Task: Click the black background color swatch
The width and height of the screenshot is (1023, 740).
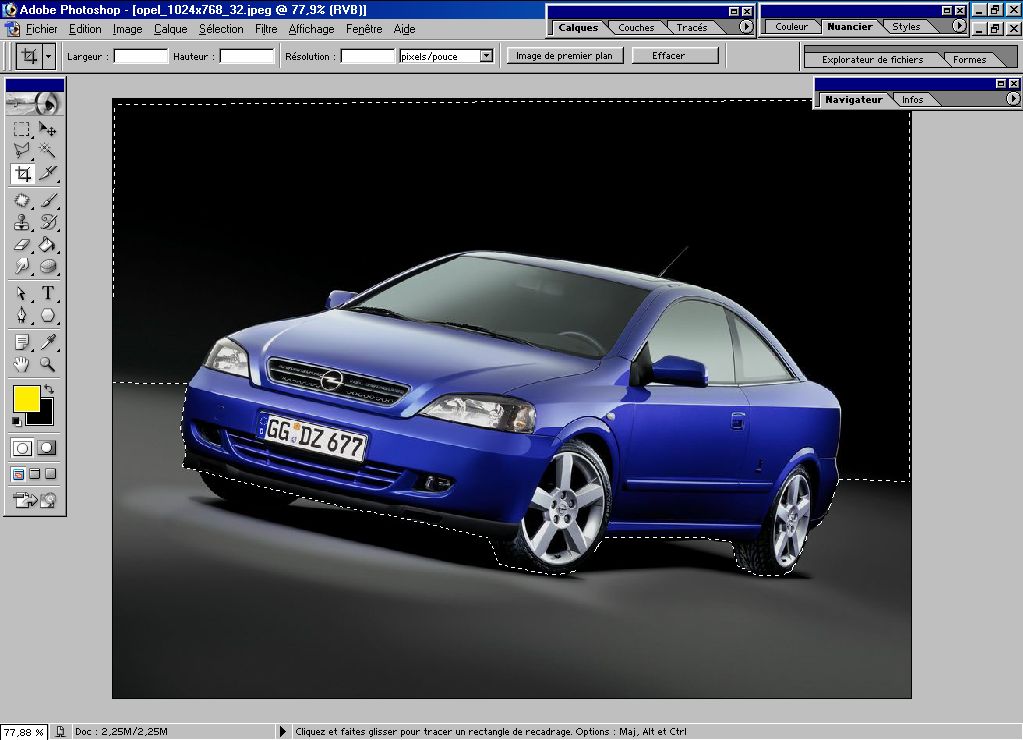Action: [44, 416]
